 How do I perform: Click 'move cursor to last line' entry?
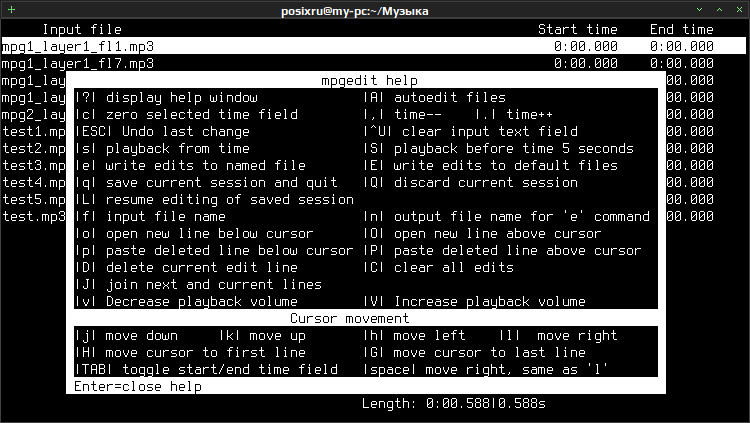point(474,352)
